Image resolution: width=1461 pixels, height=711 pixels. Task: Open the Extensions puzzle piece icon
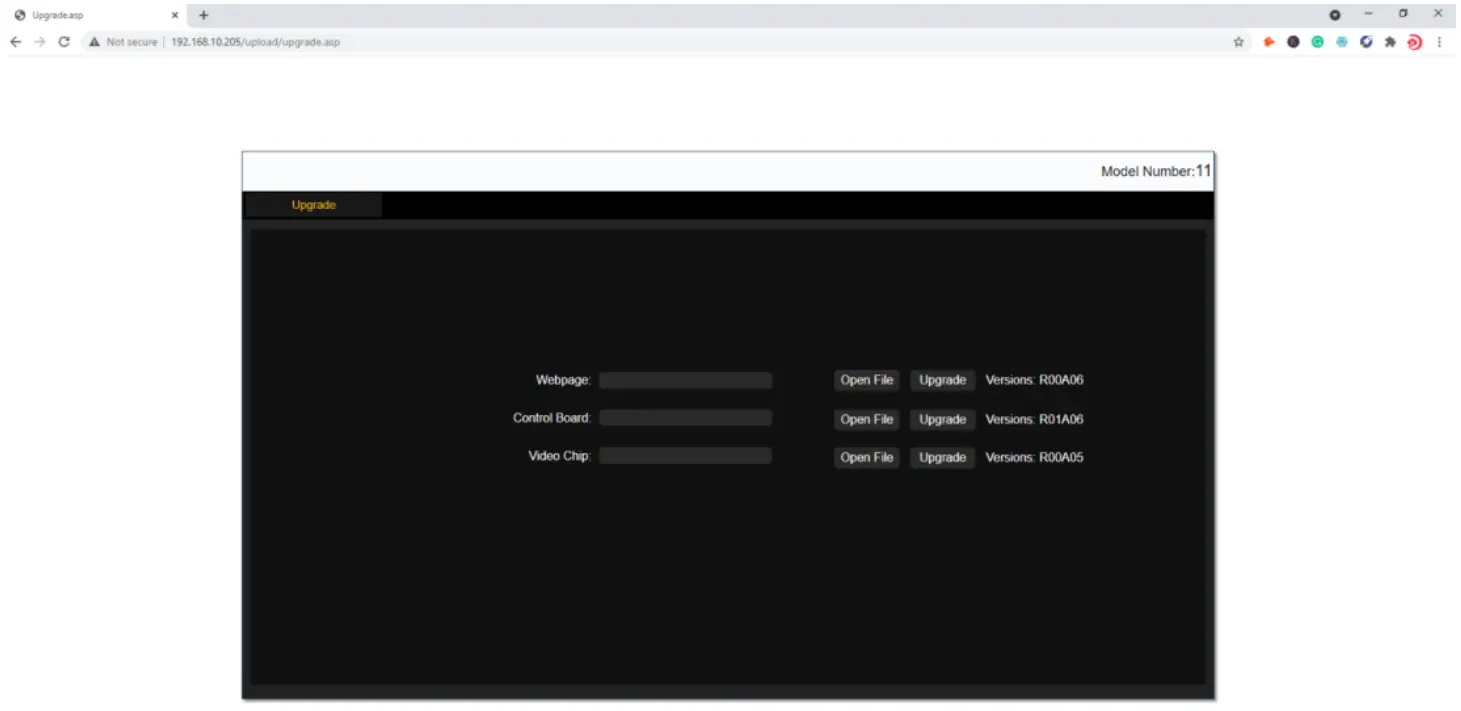1390,42
